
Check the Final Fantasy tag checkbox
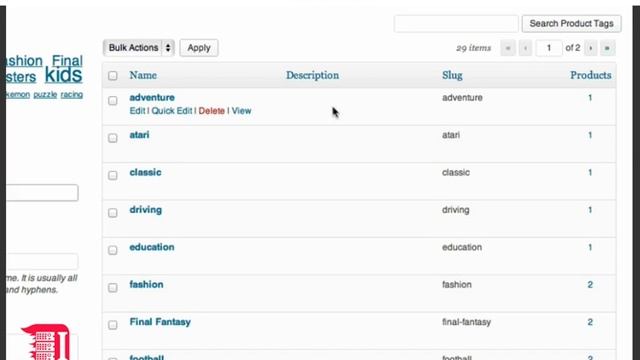click(x=113, y=325)
